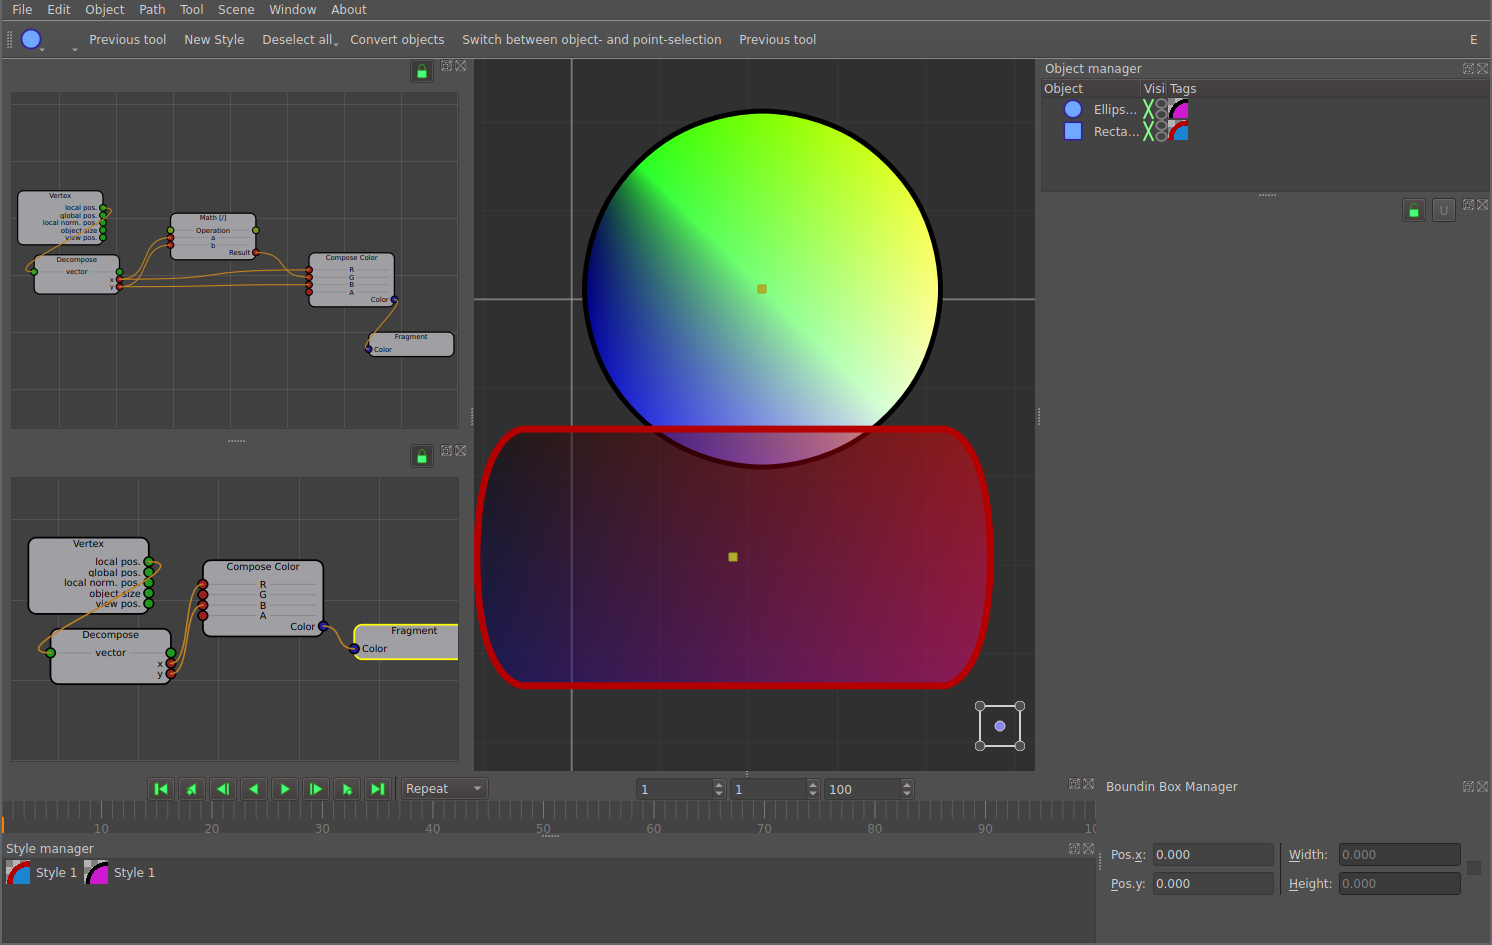Click the Rectangle object's style tag
Viewport: 1492px width, 945px height.
[1179, 131]
